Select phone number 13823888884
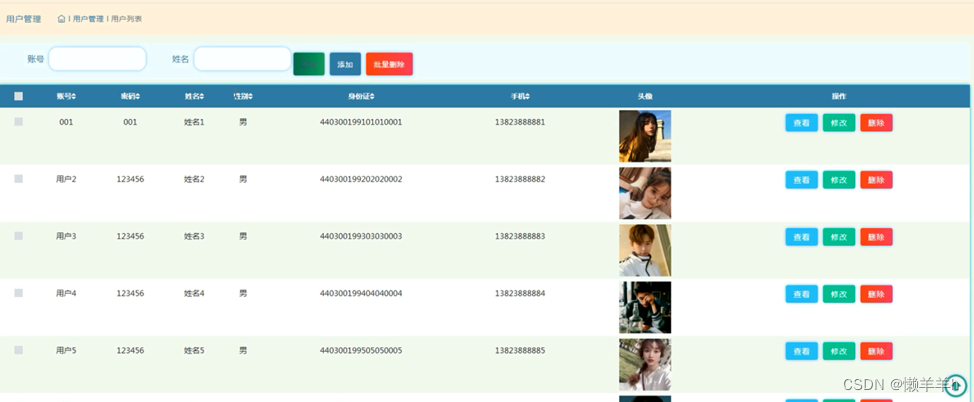Viewport: 974px width, 402px height. 520,293
